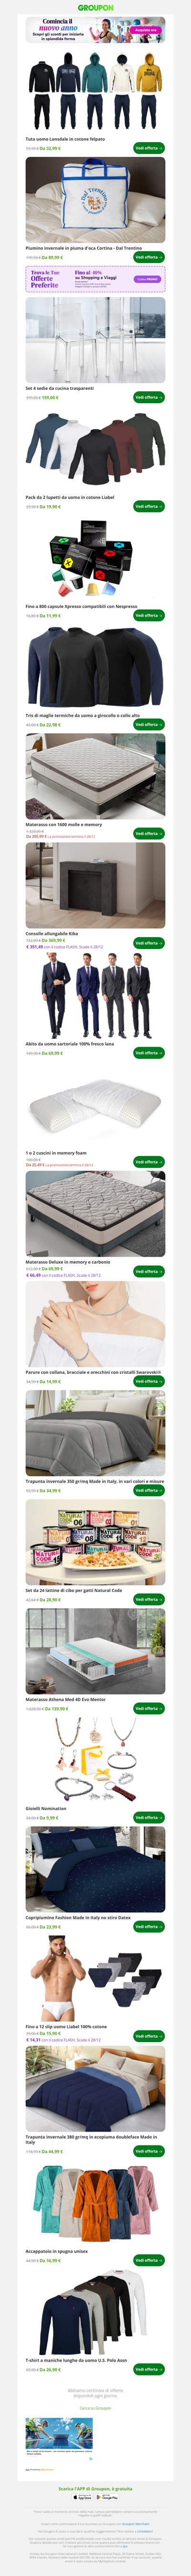Click 'Vedi offerta' for Piumino invernale Dal Trentino
The image size is (191, 2576).
pos(149,257)
